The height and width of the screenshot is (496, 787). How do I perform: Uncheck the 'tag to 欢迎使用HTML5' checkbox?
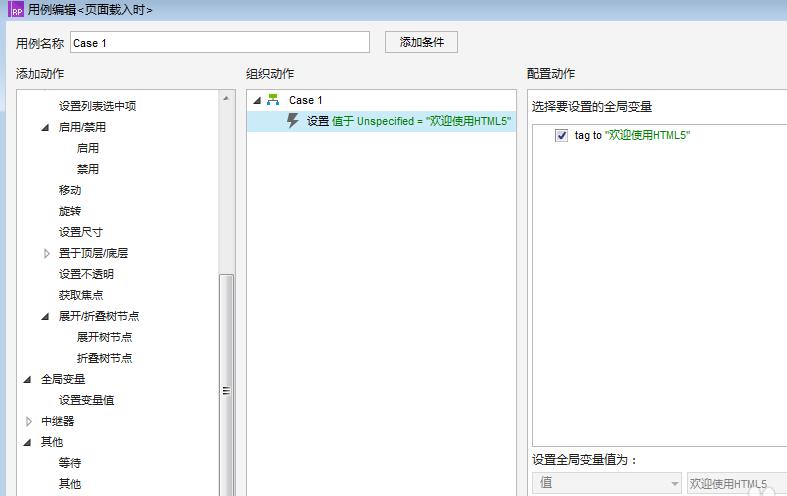[561, 136]
